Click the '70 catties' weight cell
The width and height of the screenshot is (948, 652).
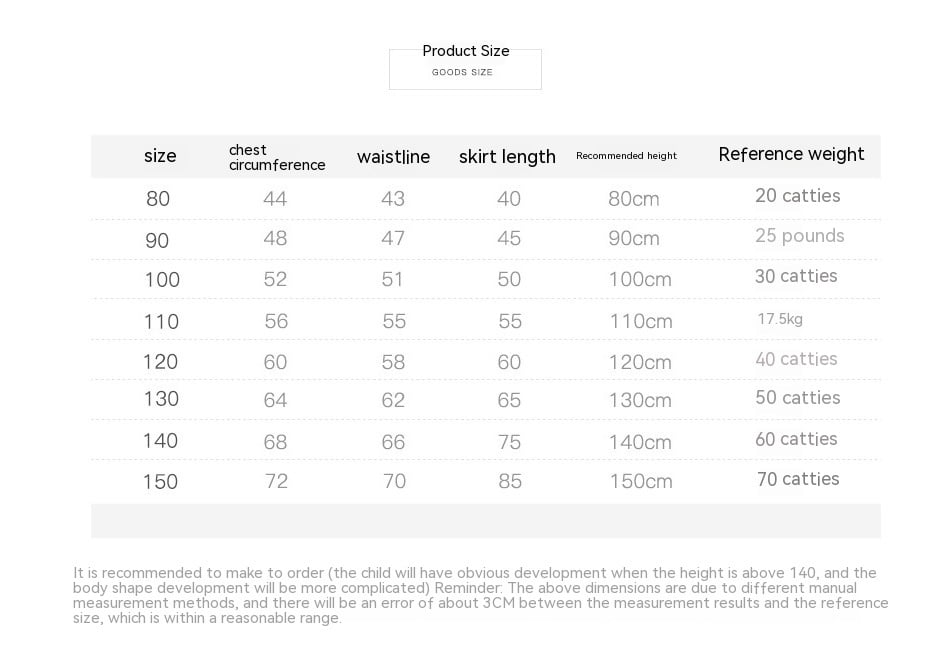(x=798, y=479)
